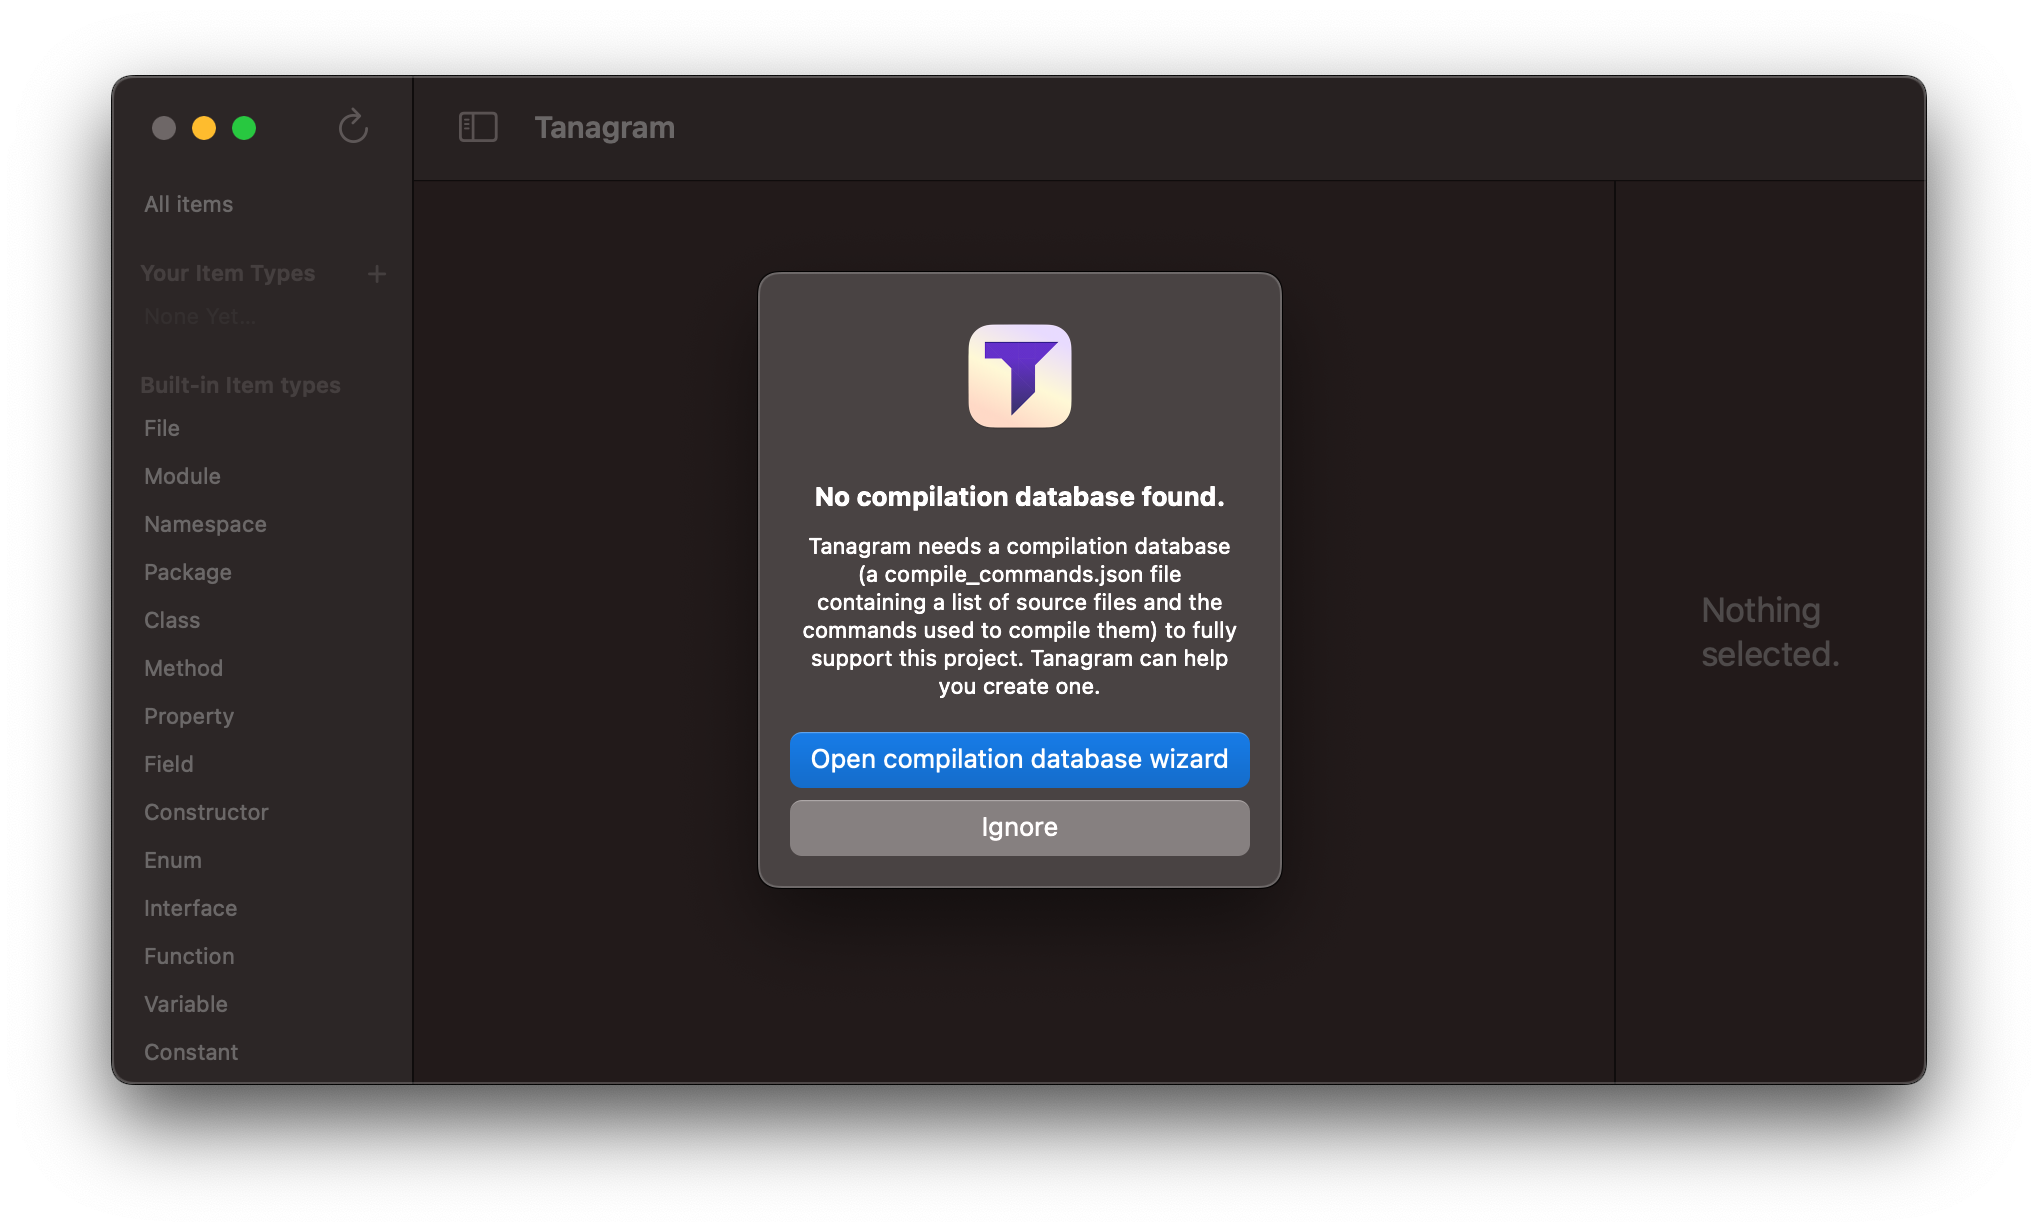The height and width of the screenshot is (1232, 2038).
Task: Select the Variable item type
Action: [186, 1004]
